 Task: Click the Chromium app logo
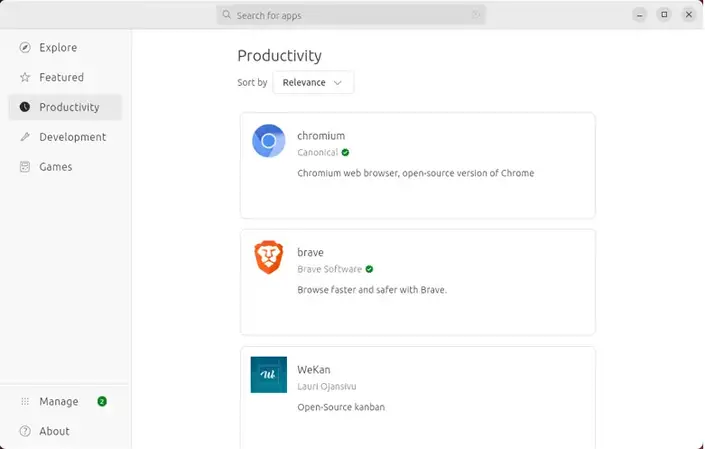(268, 141)
